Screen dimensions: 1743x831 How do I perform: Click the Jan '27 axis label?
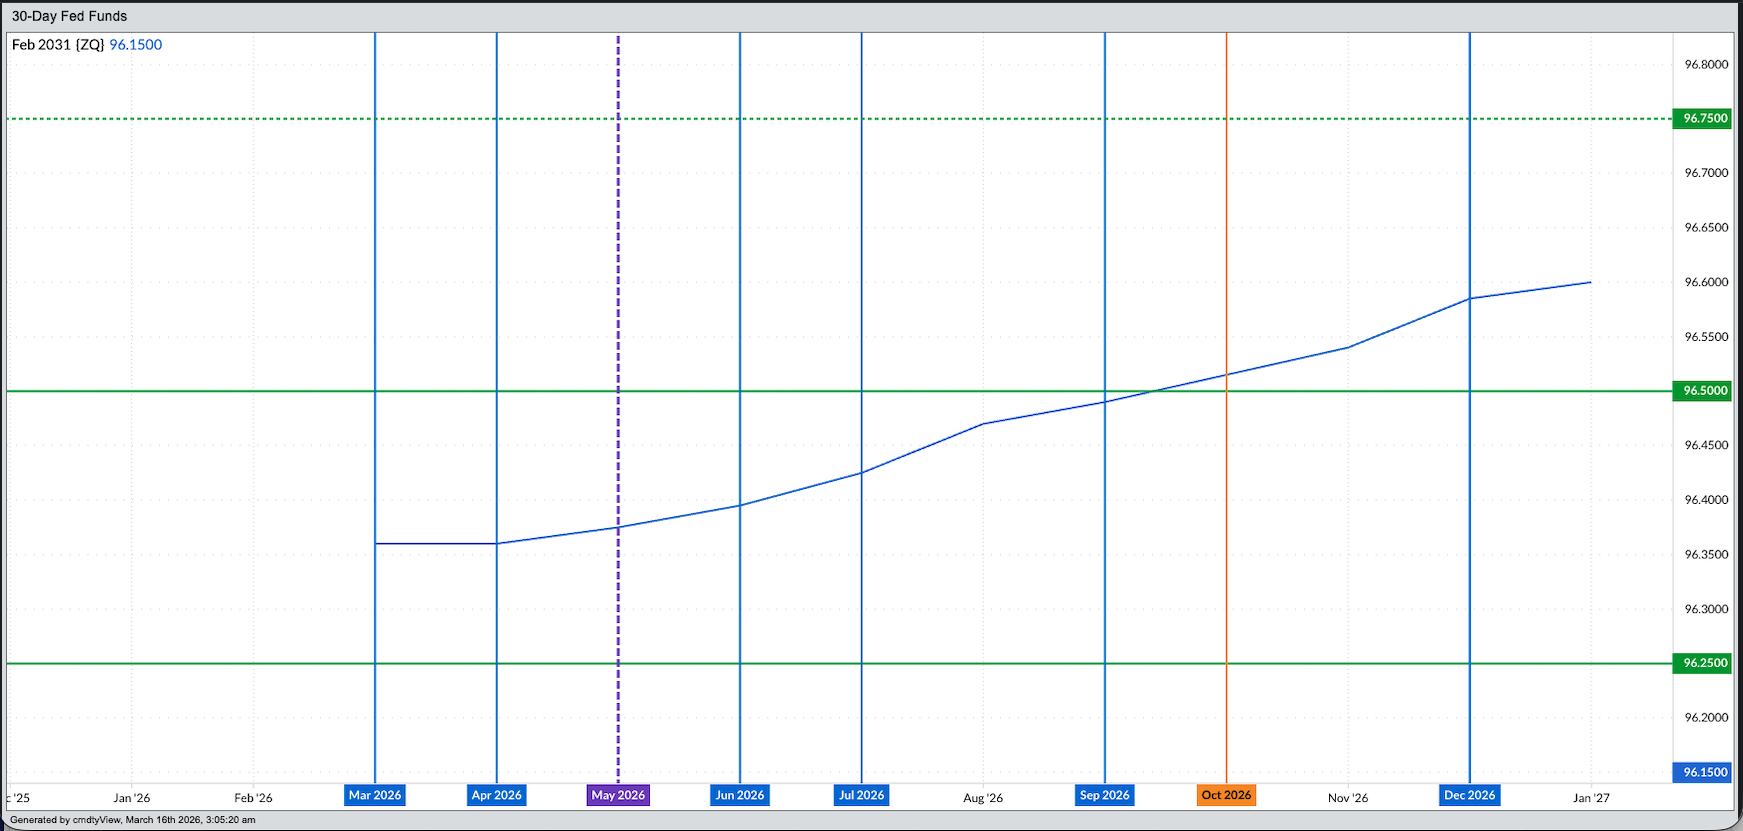[x=1591, y=798]
